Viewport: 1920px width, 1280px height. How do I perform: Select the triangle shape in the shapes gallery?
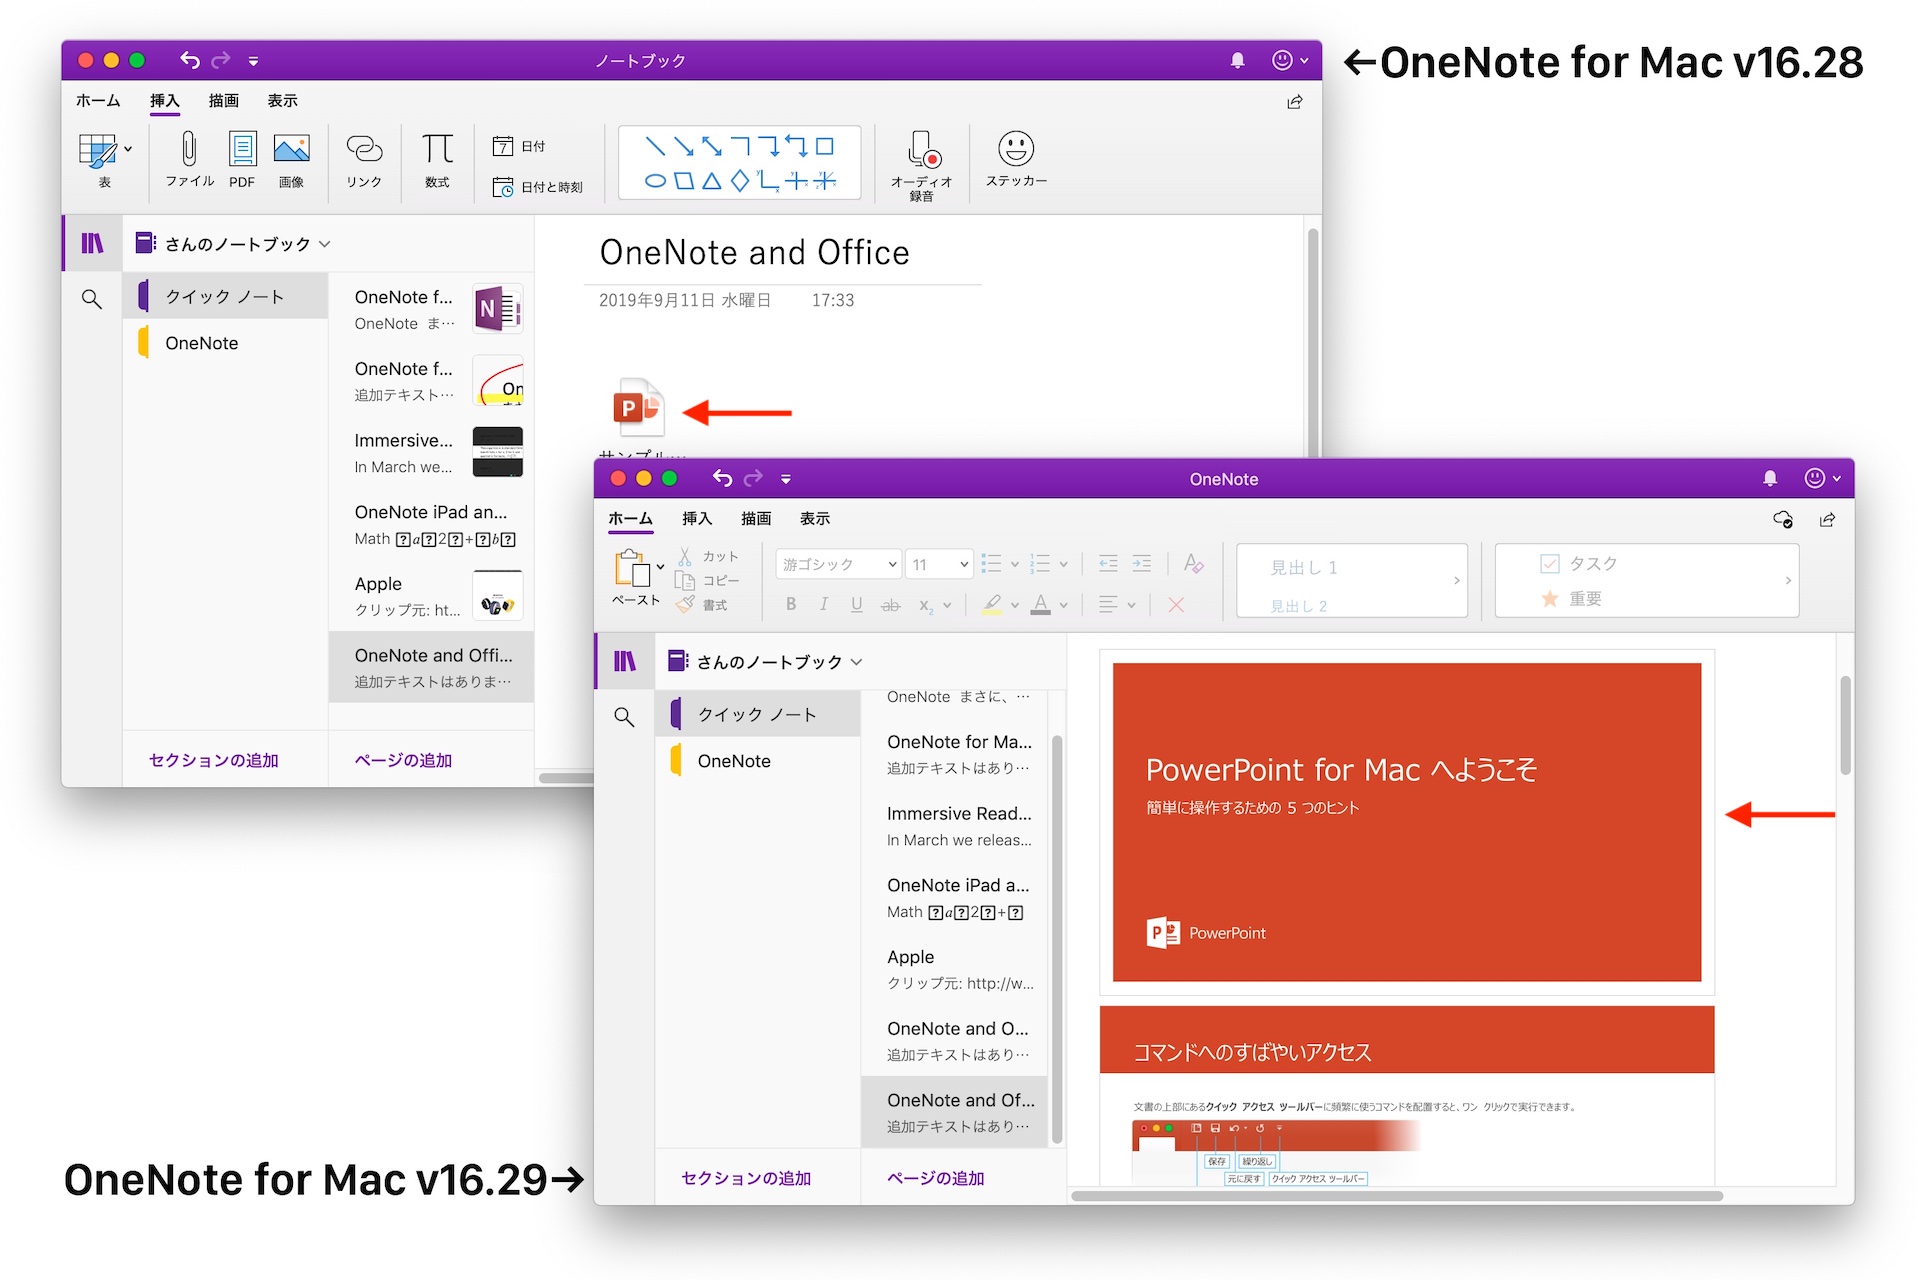(711, 181)
